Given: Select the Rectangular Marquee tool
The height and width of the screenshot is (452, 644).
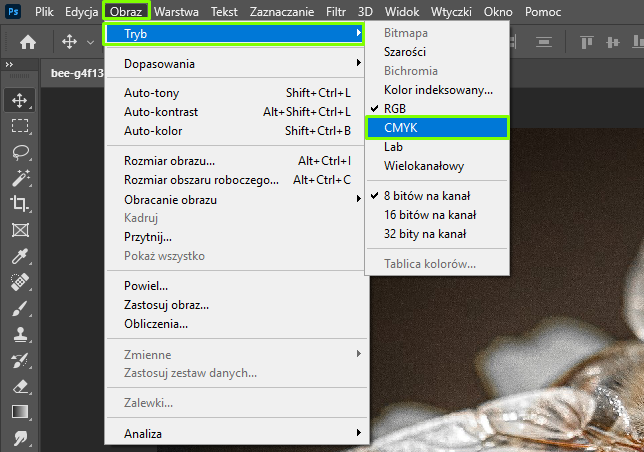Looking at the screenshot, I should 20,126.
